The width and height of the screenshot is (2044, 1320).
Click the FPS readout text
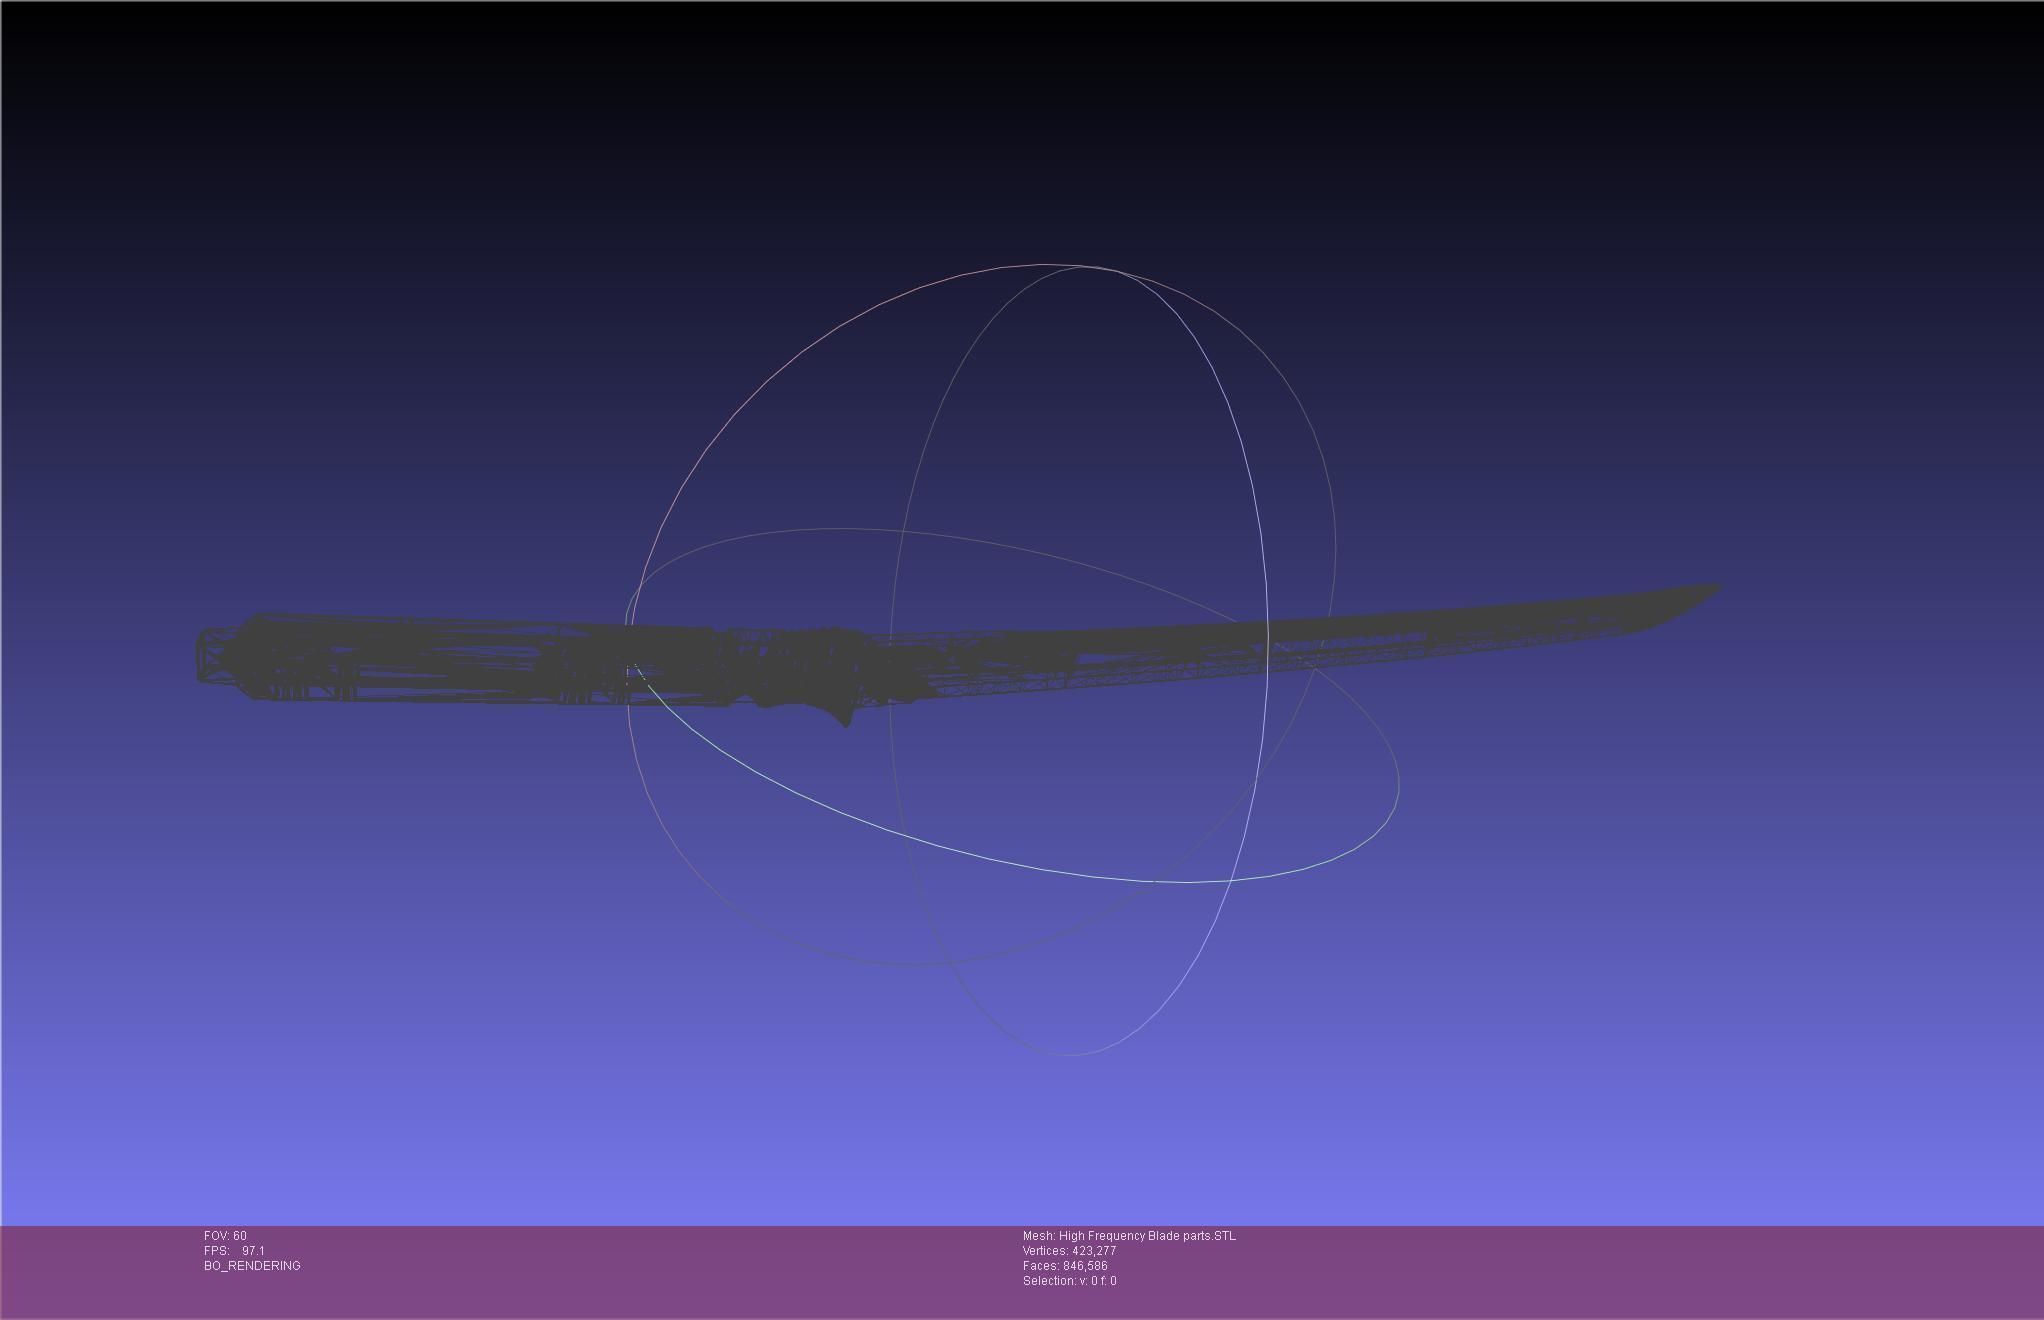pos(234,1251)
